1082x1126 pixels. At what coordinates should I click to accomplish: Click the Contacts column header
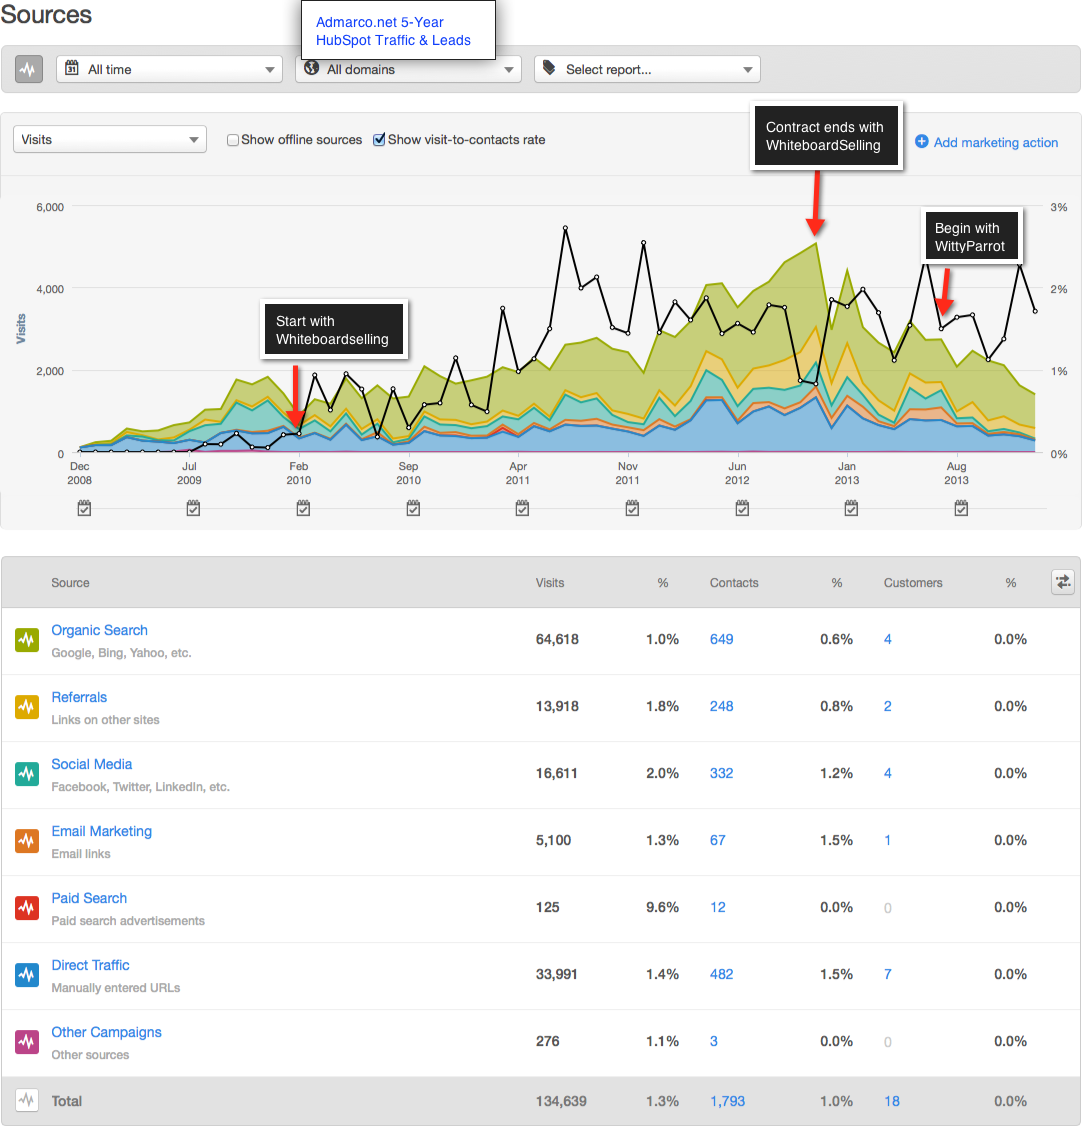[x=734, y=582]
